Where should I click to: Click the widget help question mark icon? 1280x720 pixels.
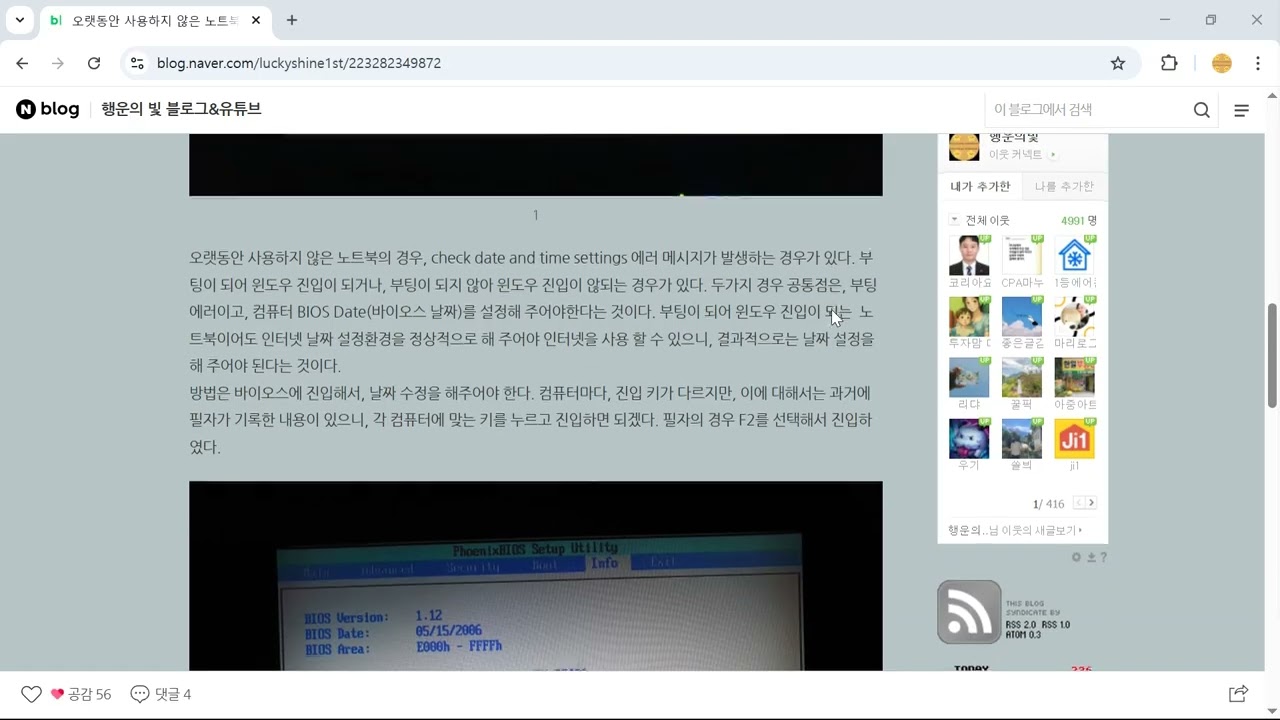pyautogui.click(x=1103, y=557)
